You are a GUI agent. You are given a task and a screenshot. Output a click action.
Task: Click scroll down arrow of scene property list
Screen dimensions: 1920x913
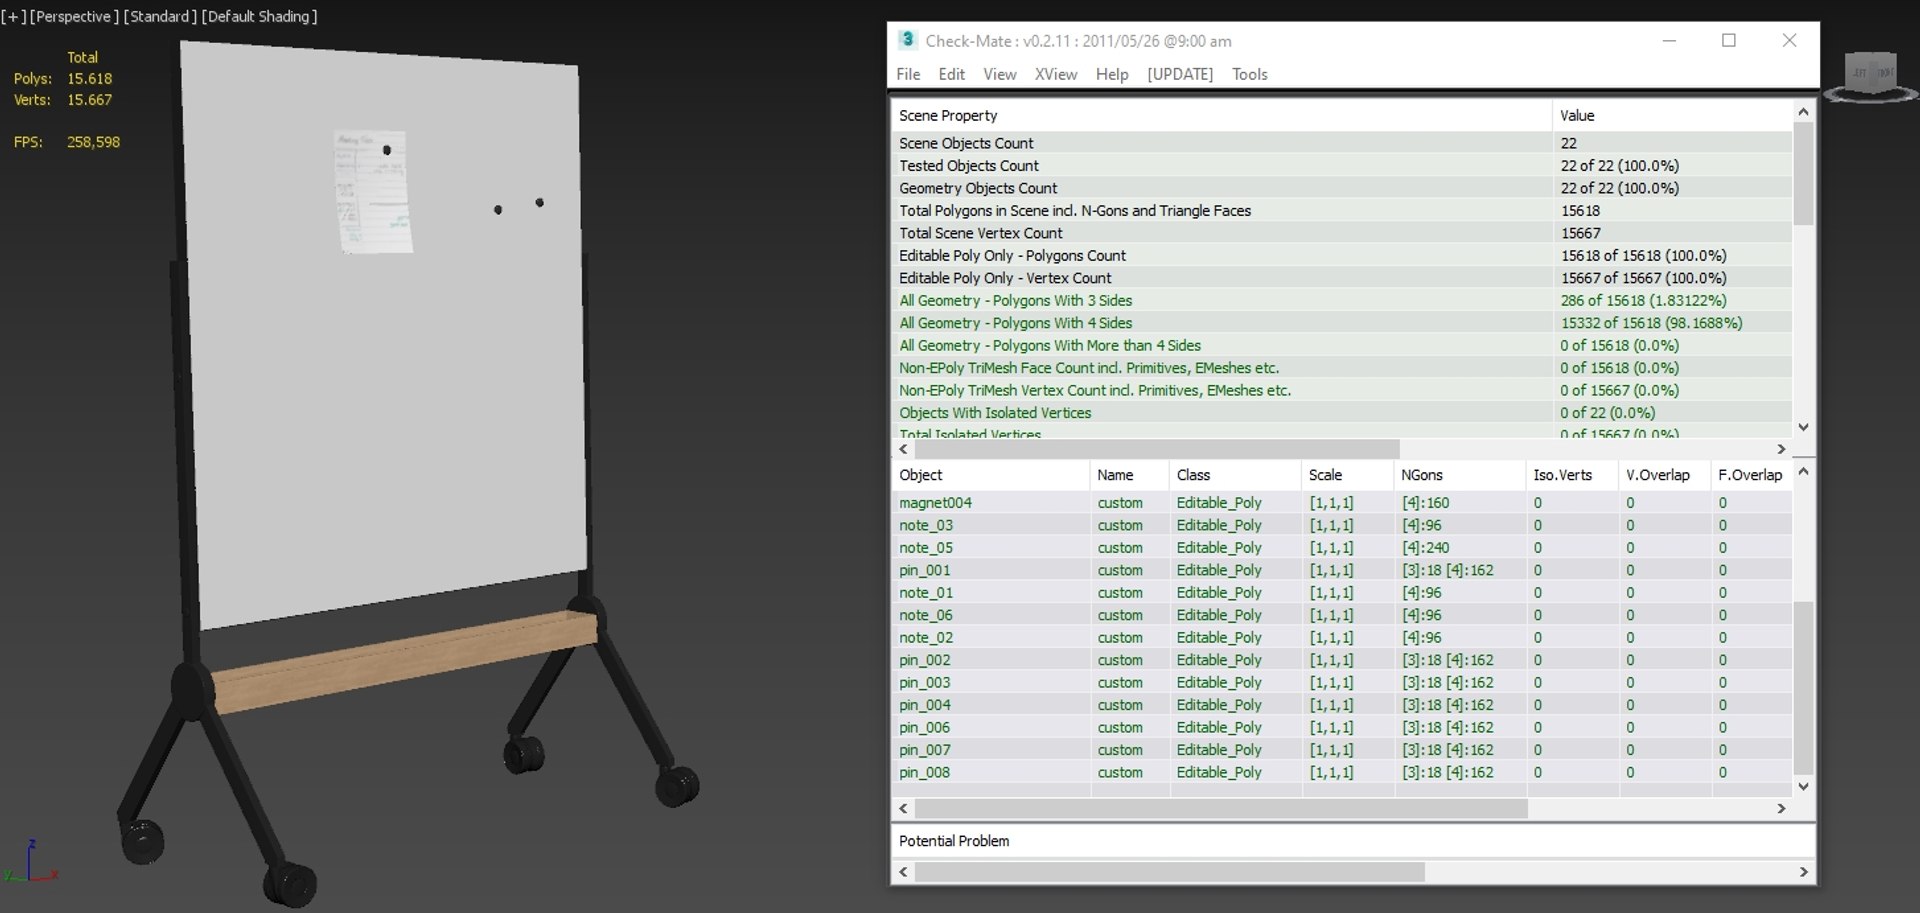(1803, 427)
